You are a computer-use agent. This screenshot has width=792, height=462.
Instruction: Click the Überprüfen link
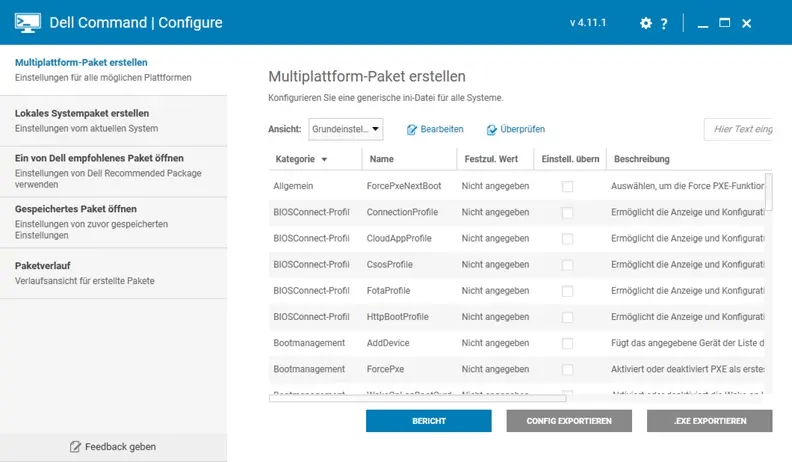(522, 129)
